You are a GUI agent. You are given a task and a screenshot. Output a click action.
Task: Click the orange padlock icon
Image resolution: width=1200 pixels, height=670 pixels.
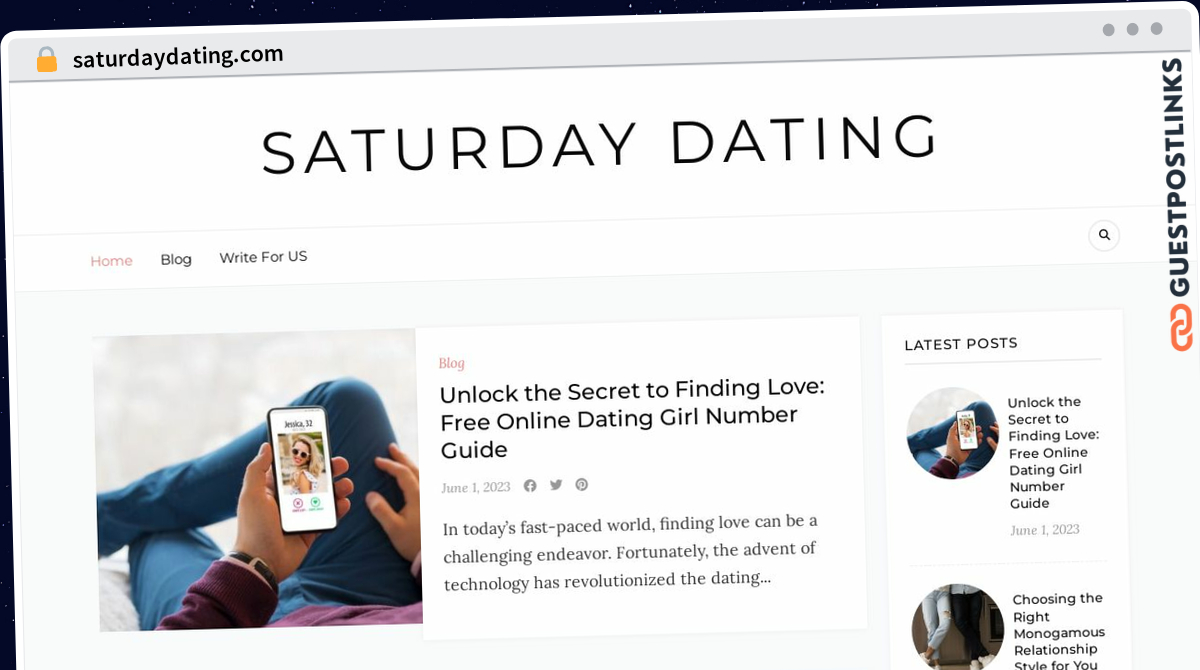click(x=47, y=60)
